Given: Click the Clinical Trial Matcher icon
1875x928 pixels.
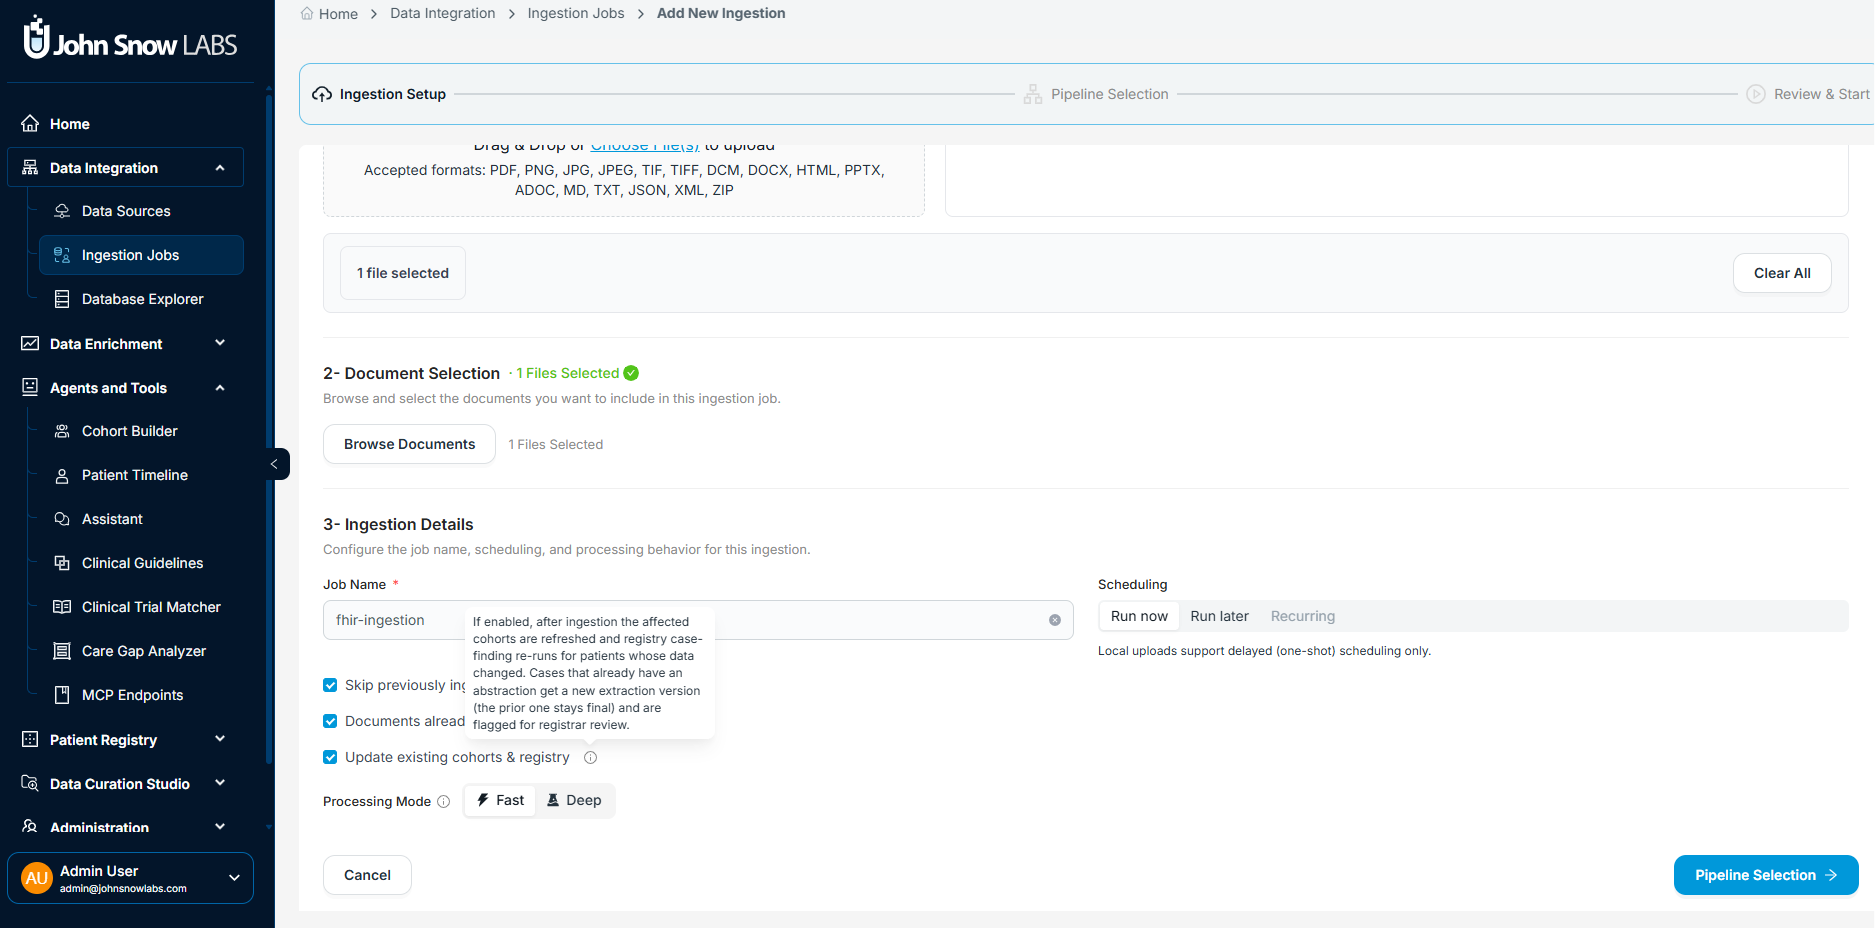Looking at the screenshot, I should 62,607.
